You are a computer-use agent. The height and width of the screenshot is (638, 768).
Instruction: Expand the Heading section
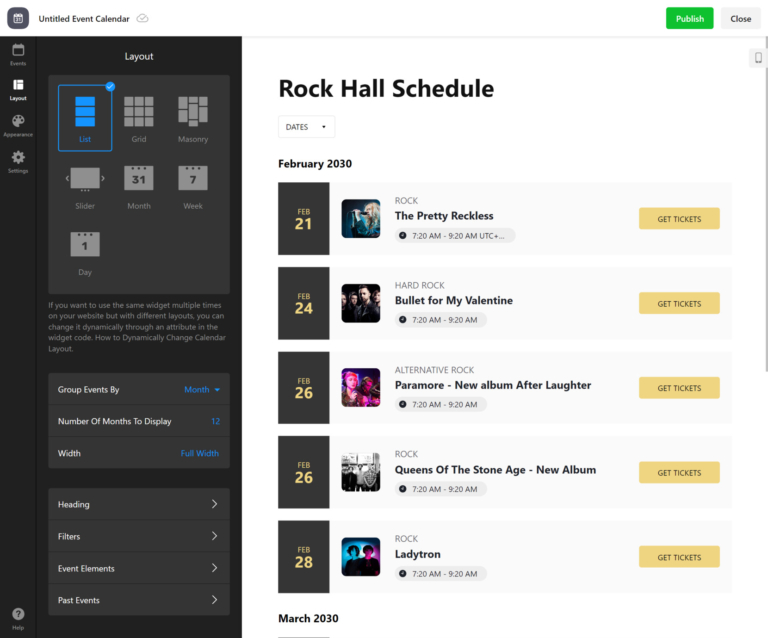[x=139, y=505]
